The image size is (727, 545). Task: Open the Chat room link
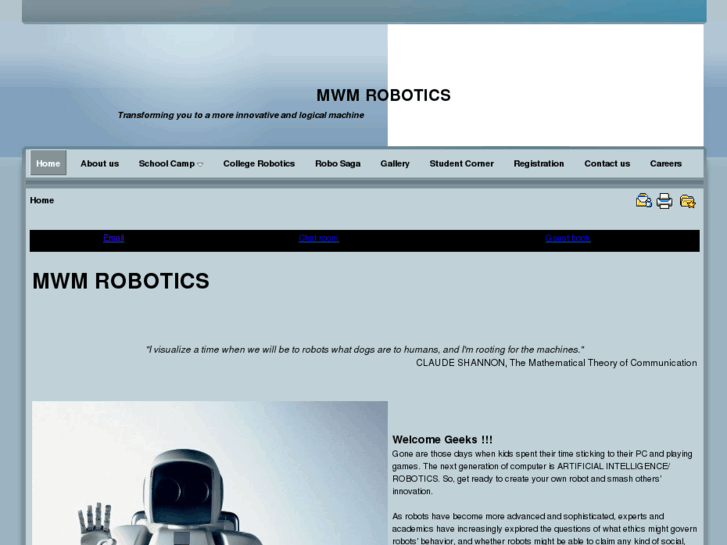(x=319, y=238)
